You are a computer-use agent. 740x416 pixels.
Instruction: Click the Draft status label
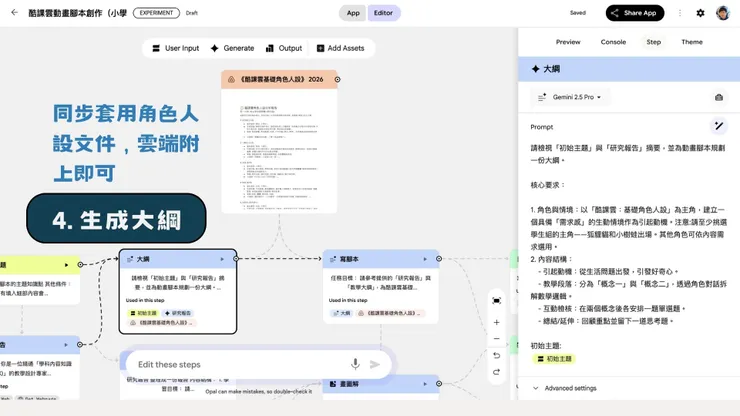[x=192, y=13]
